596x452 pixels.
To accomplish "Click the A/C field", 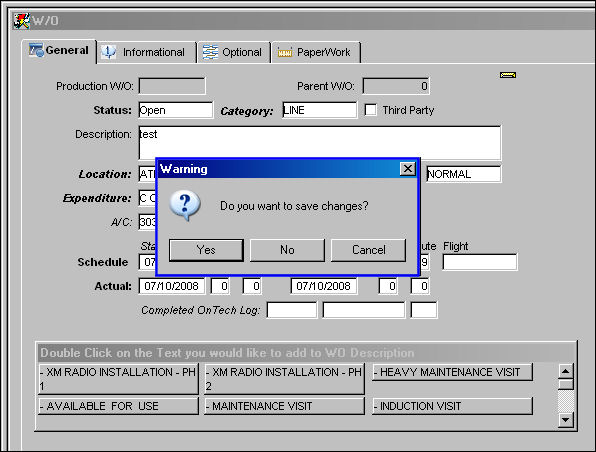I will pyautogui.click(x=147, y=222).
